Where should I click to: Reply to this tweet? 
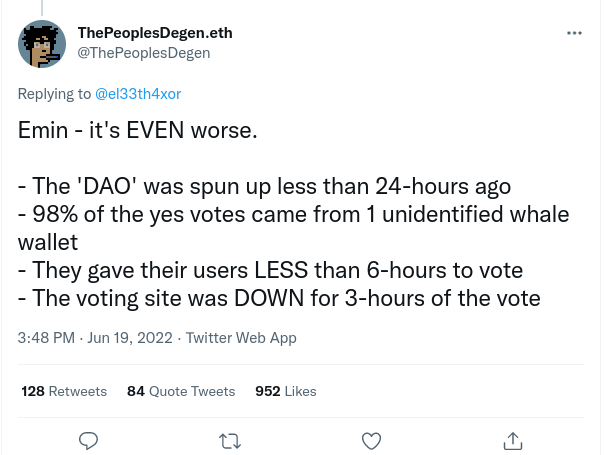tap(89, 439)
